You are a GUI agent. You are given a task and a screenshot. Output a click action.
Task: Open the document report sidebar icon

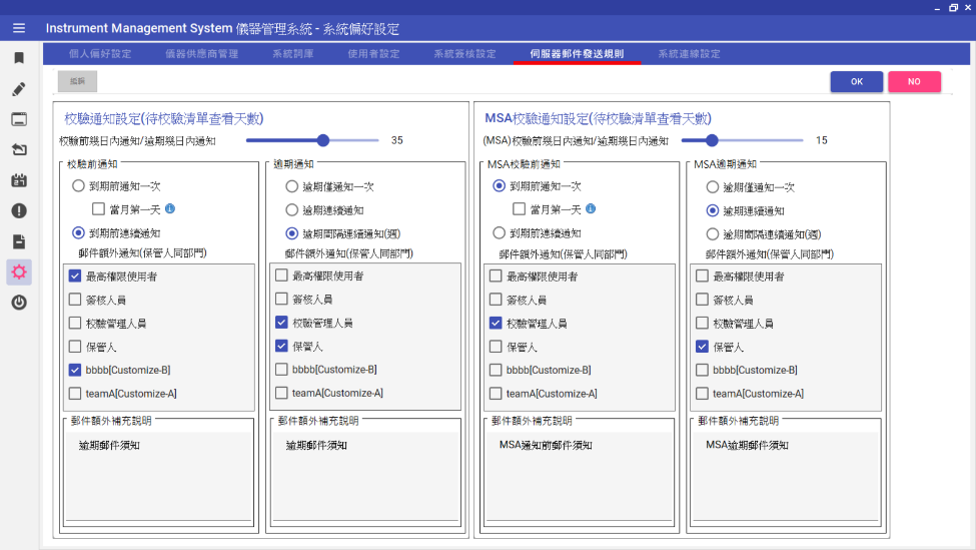[19, 241]
